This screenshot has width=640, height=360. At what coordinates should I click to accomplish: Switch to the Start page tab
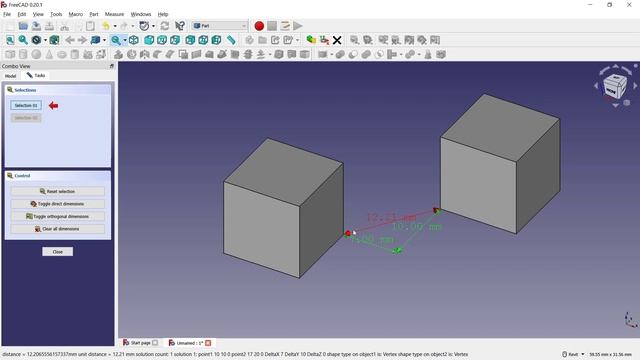(140, 343)
